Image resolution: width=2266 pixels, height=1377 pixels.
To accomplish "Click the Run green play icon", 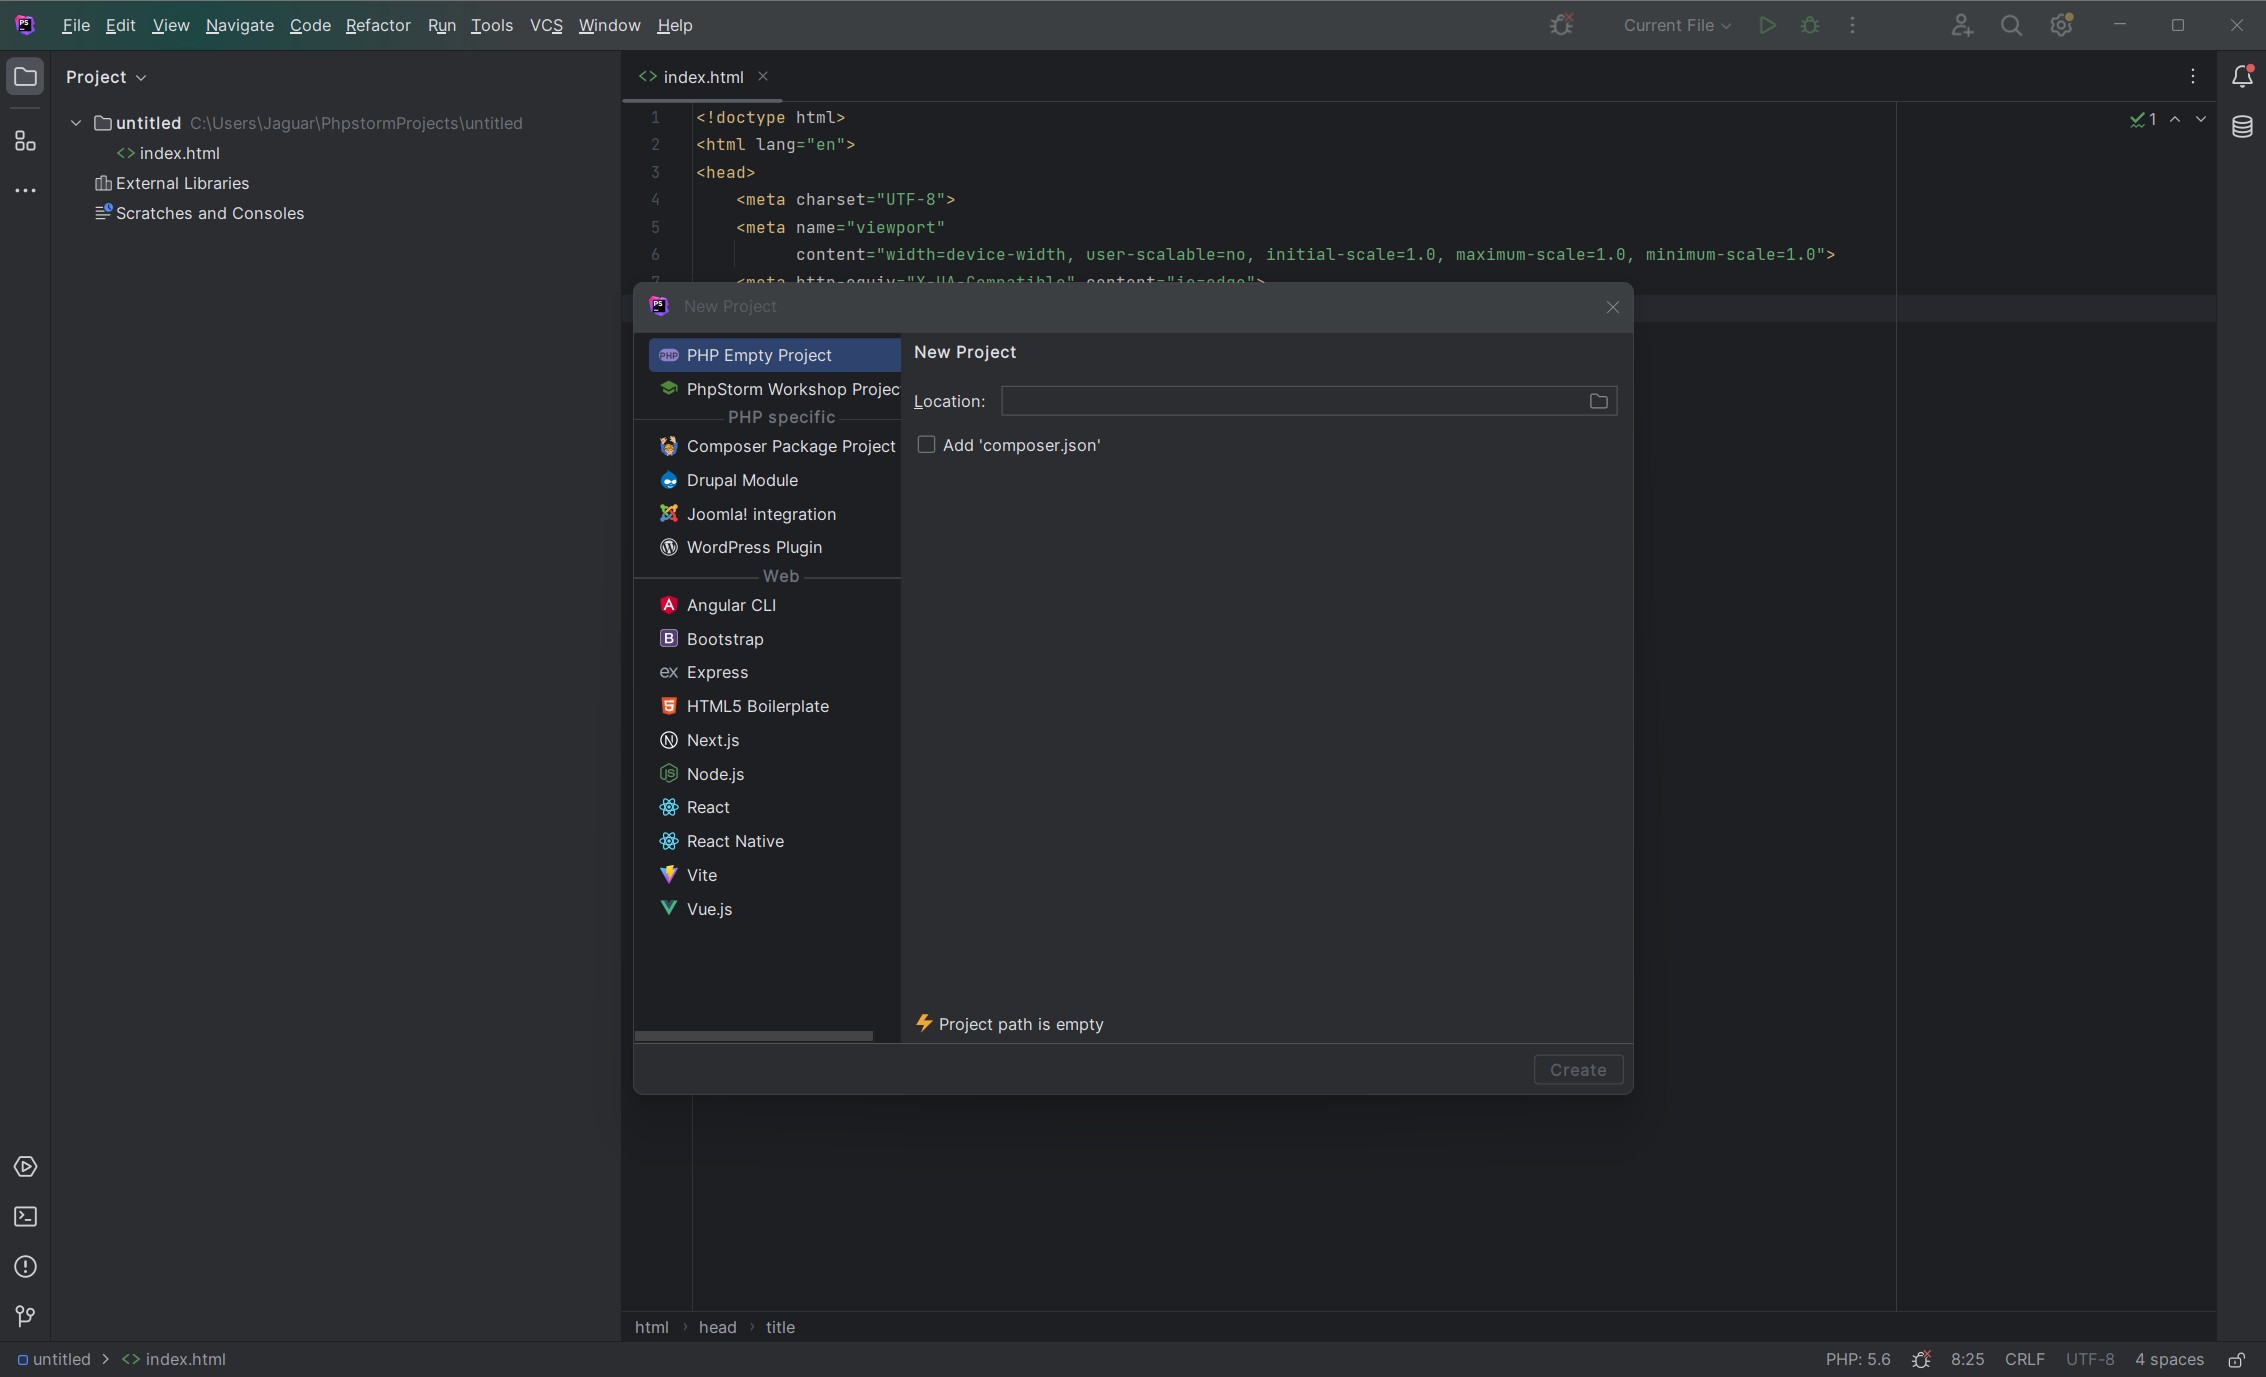I will (x=1767, y=26).
